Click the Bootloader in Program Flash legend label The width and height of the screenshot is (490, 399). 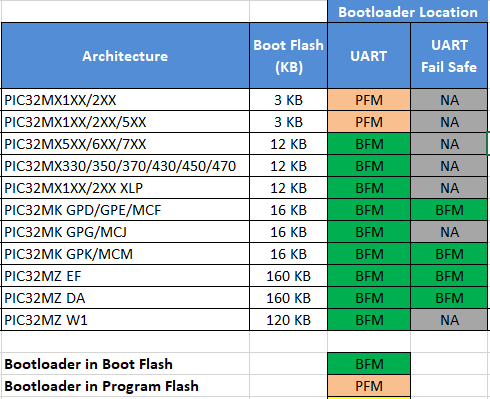coord(101,386)
